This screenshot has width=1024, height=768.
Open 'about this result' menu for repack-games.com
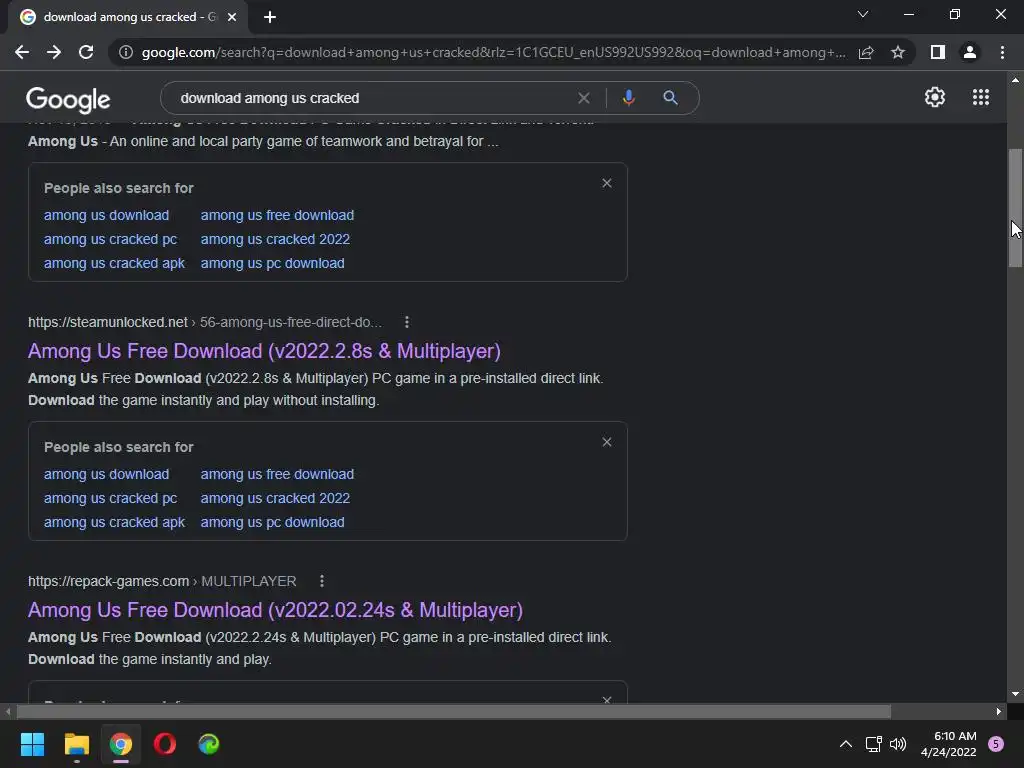pyautogui.click(x=321, y=581)
